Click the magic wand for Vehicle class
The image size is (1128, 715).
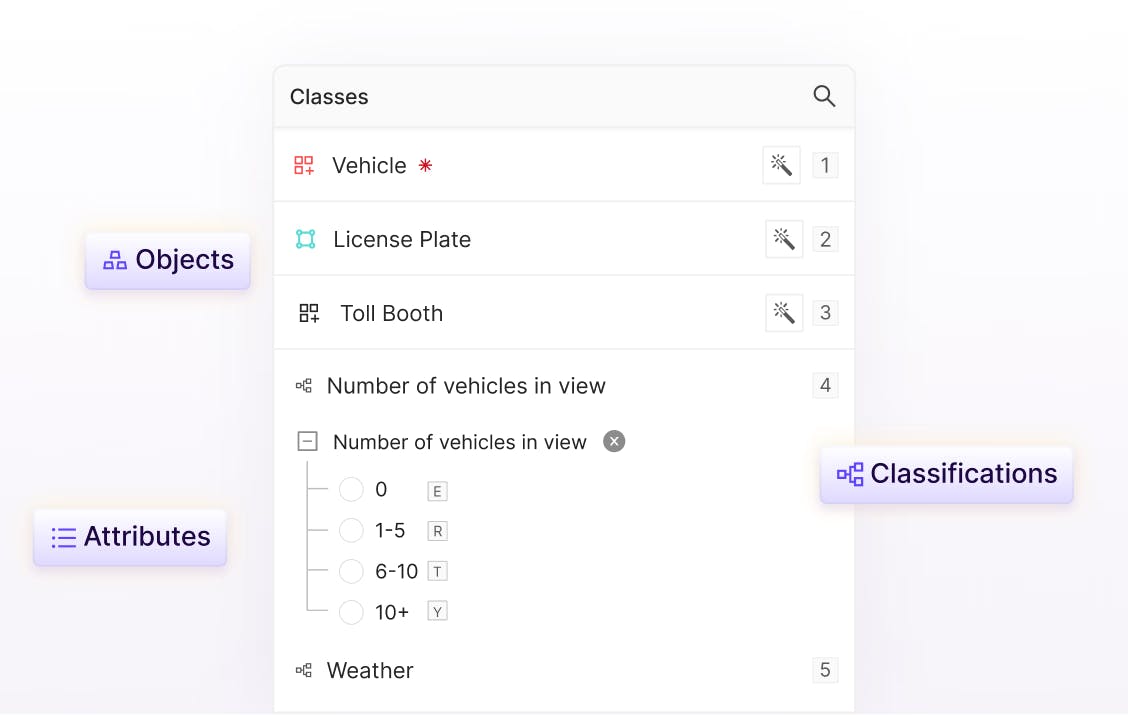(782, 165)
